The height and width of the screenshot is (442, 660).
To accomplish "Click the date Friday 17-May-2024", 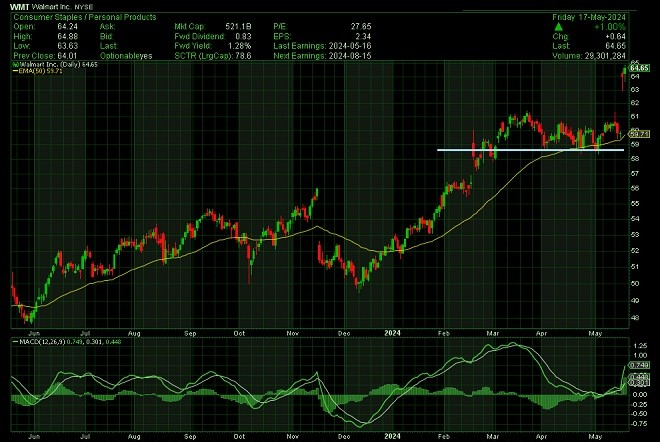I will tap(589, 17).
